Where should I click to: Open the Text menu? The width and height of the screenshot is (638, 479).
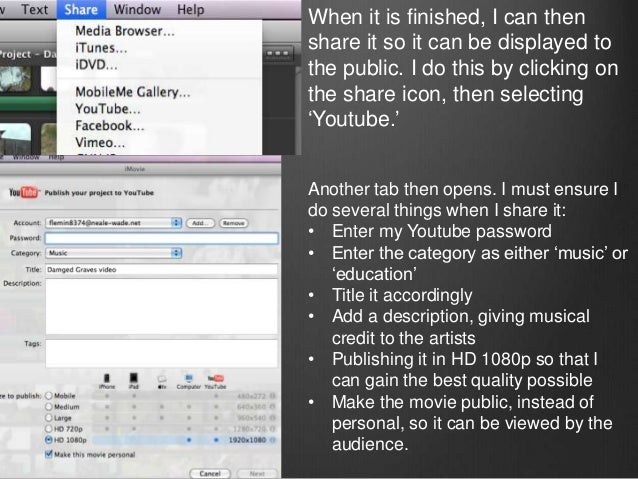click(34, 9)
